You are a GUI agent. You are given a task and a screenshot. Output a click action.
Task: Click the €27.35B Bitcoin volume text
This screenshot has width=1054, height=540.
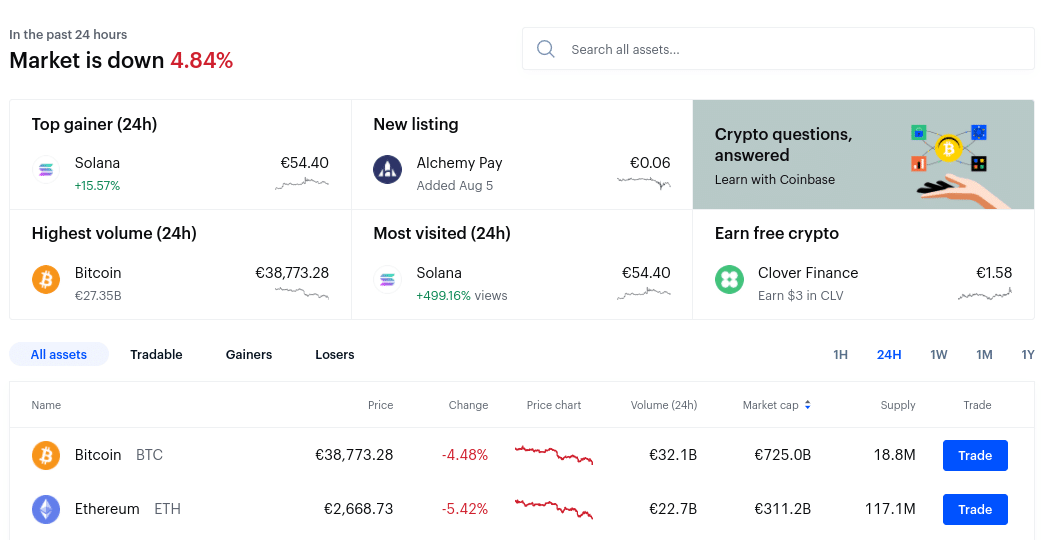pyautogui.click(x=98, y=295)
